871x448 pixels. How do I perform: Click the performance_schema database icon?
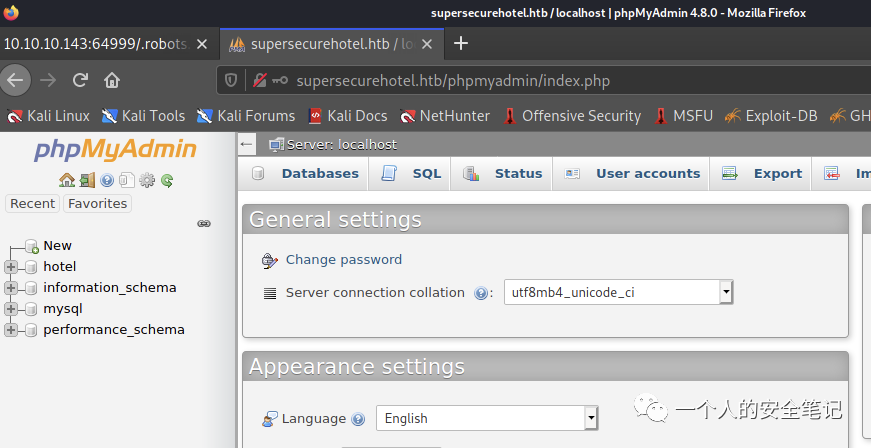tap(31, 330)
